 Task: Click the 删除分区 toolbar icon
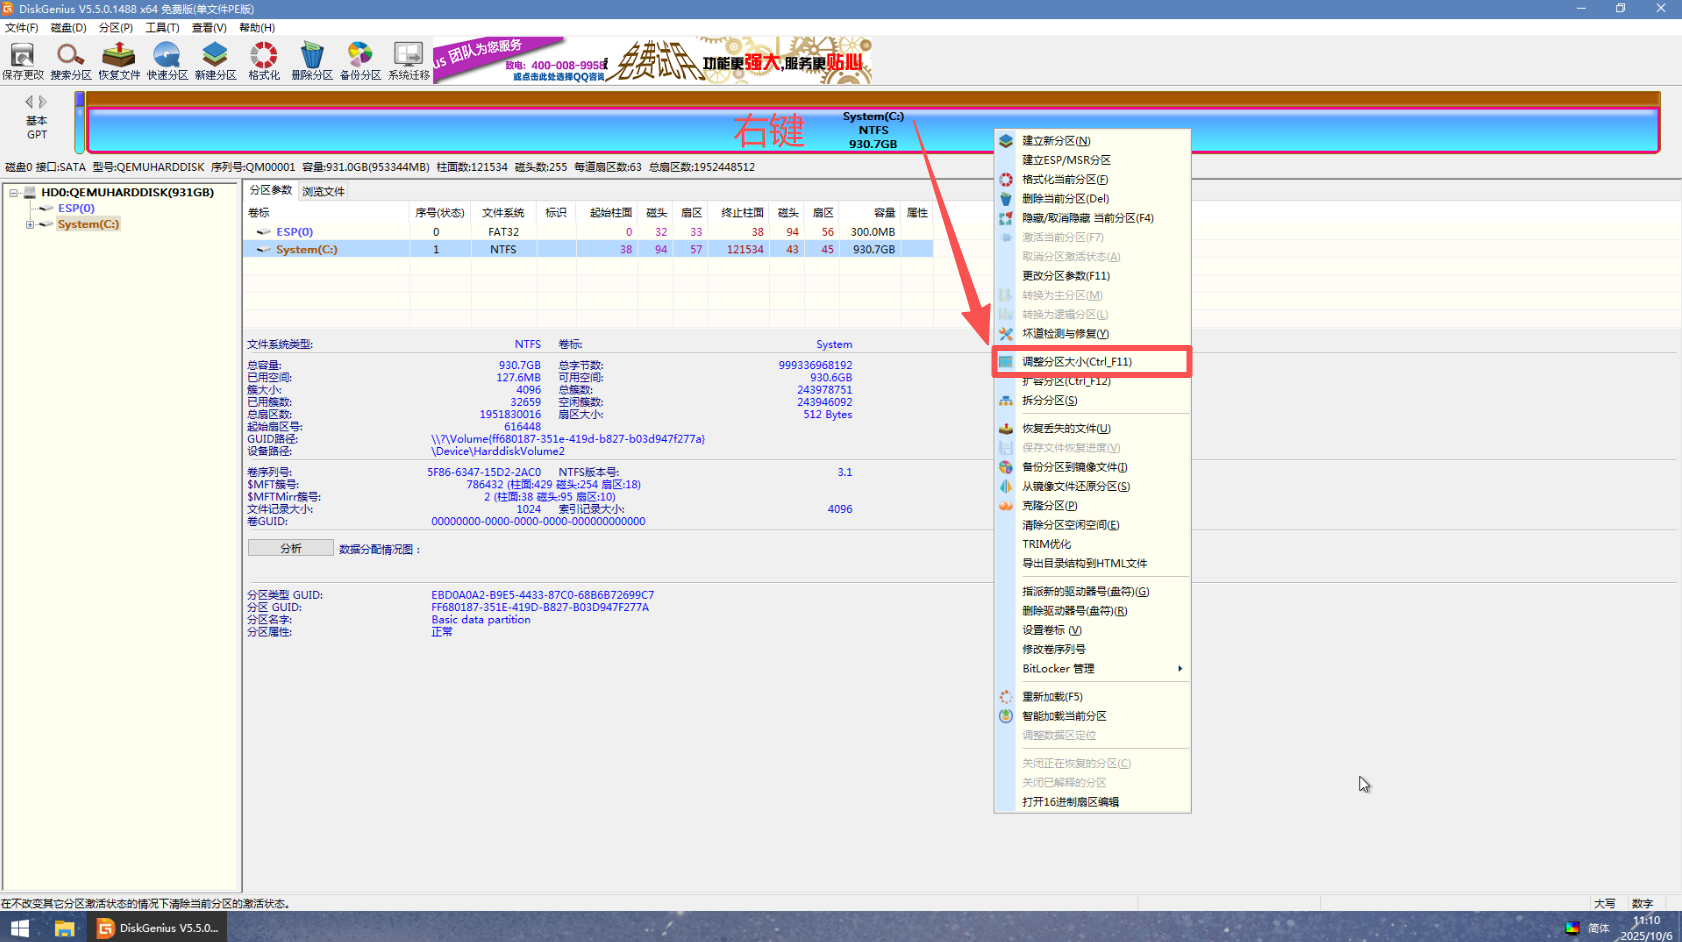tap(312, 60)
